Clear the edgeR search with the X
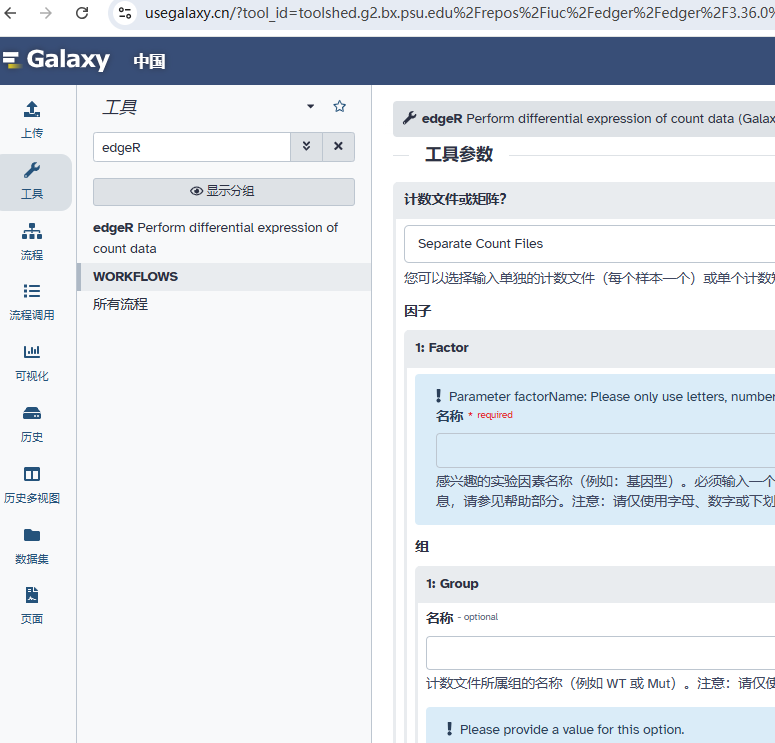Screen dimensions: 775x743 point(338,146)
